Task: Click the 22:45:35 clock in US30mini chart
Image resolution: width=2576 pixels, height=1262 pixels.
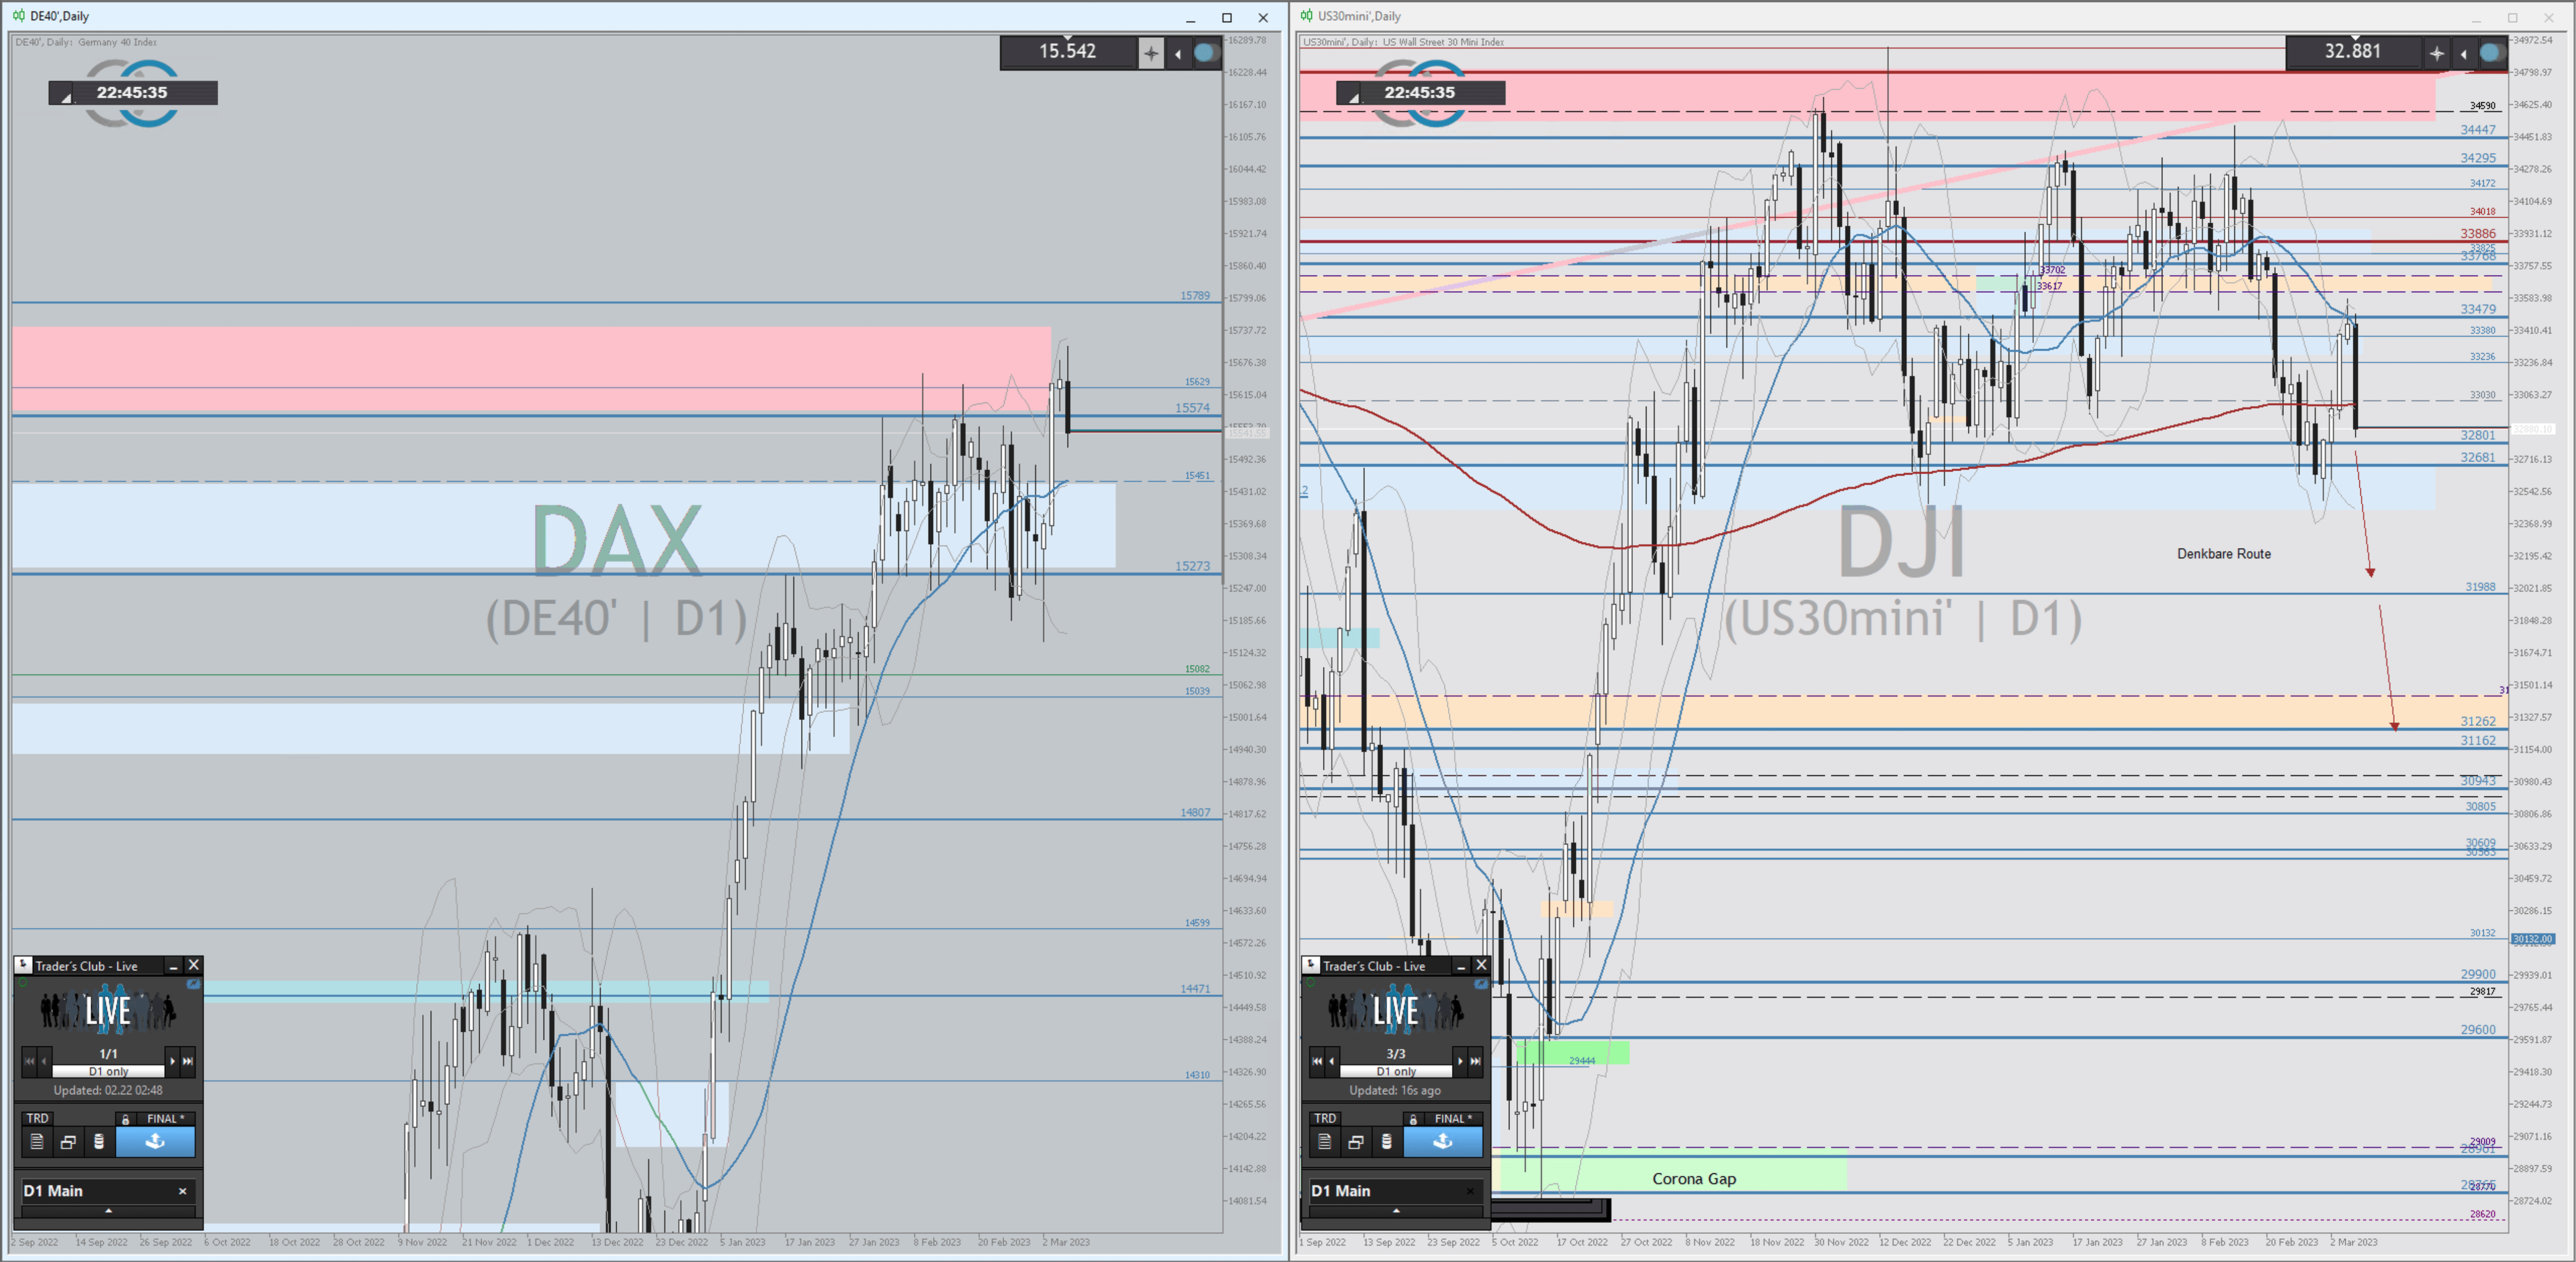Action: [1420, 92]
